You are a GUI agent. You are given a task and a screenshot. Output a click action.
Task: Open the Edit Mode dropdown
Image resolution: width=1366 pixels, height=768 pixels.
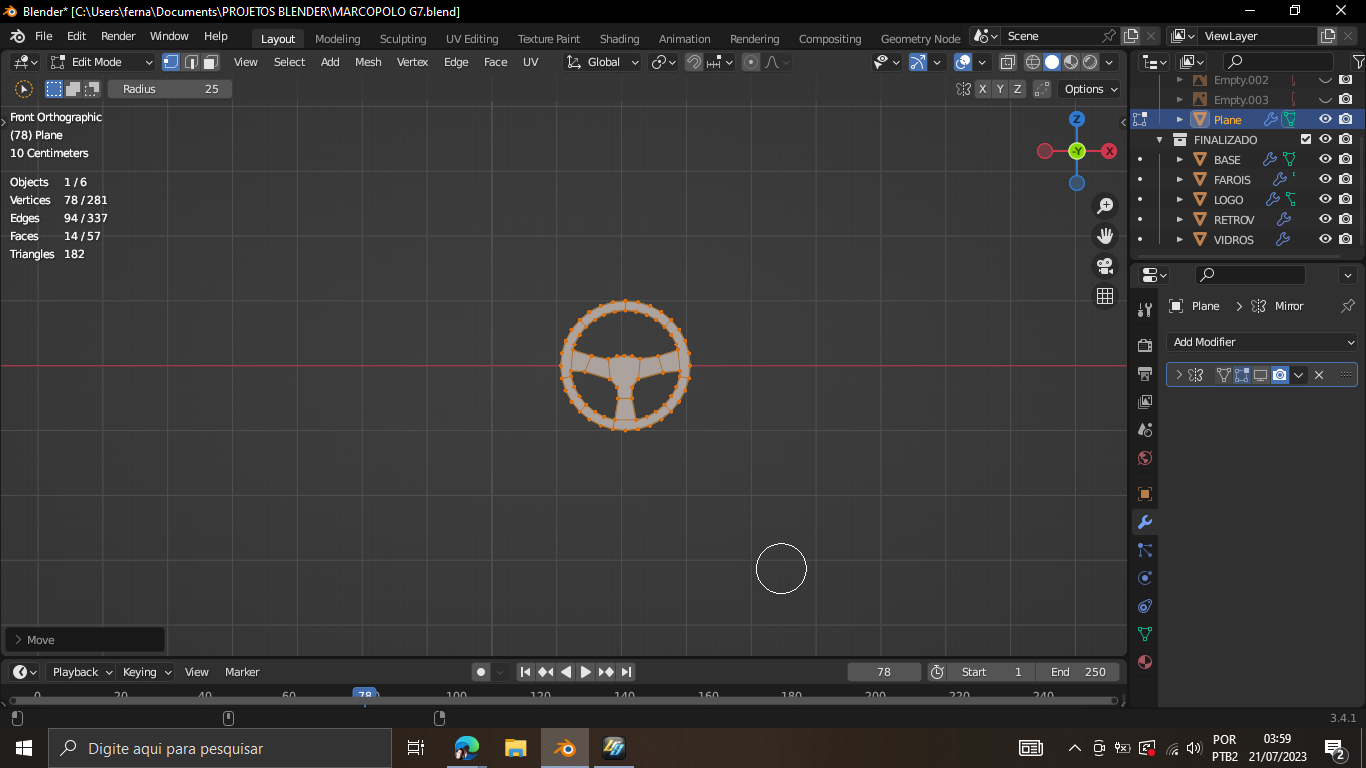[x=102, y=62]
